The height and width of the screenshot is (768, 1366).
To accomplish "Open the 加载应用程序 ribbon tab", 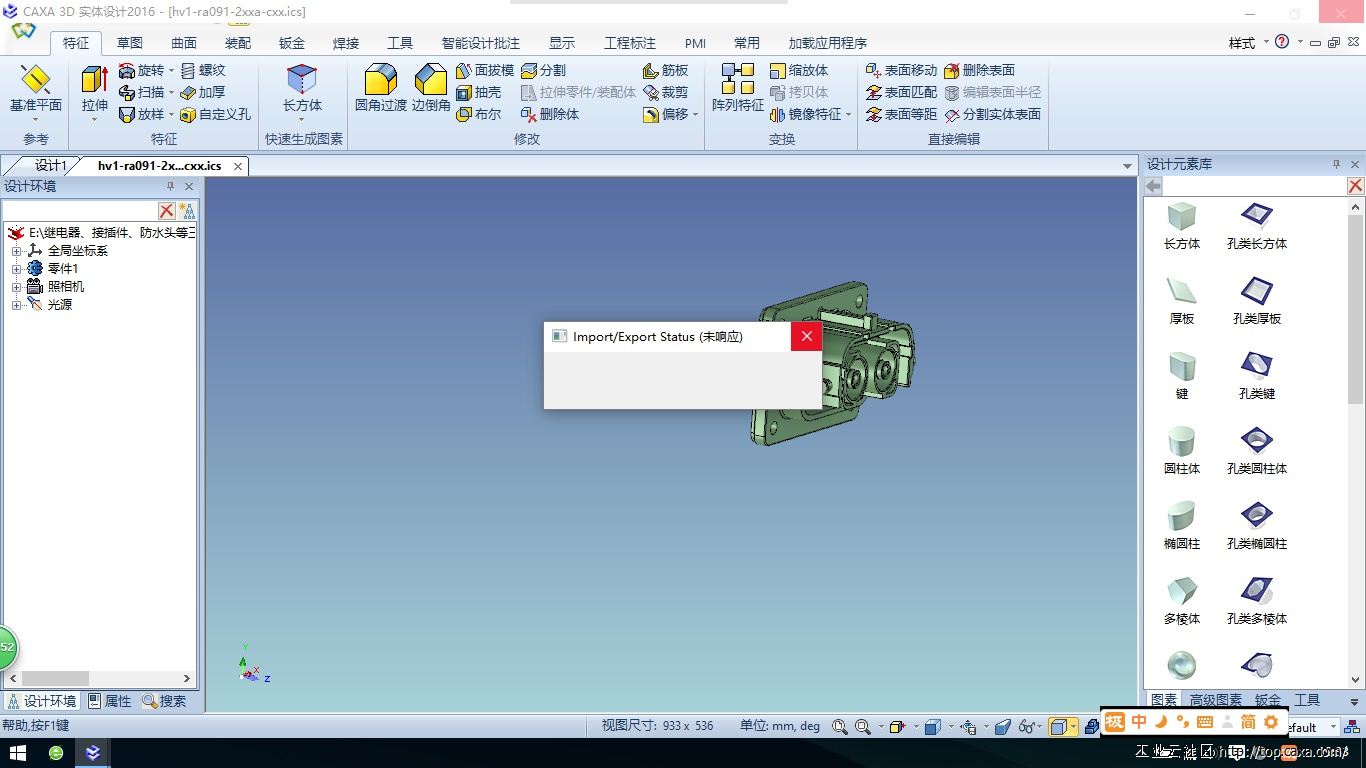I will point(828,43).
